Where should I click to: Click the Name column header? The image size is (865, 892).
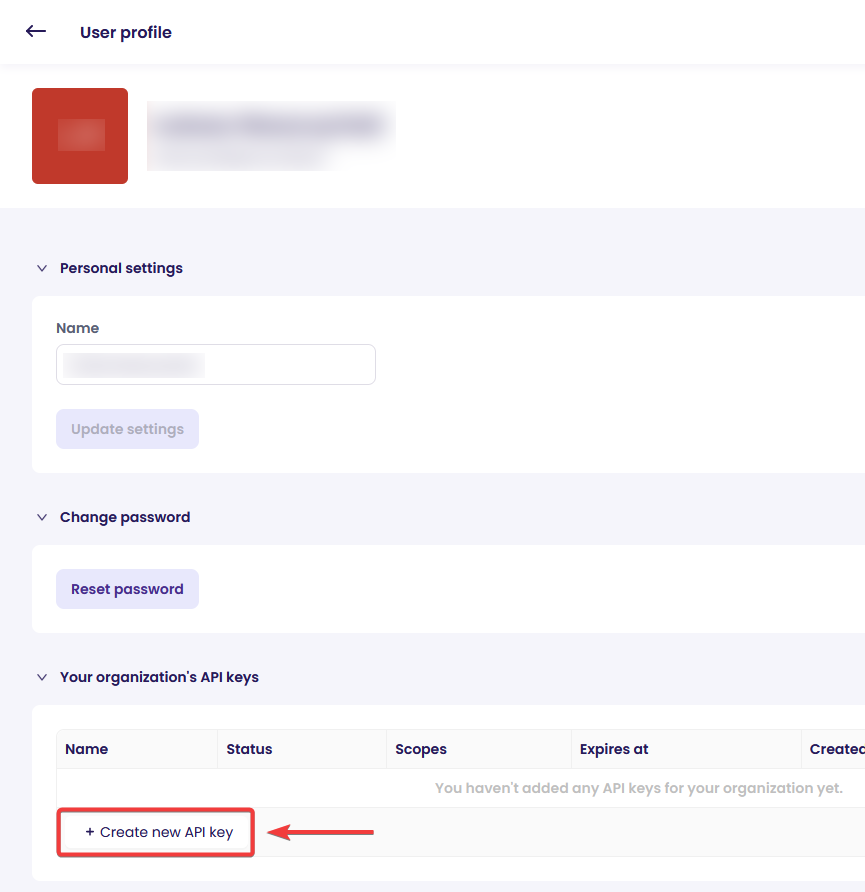[87, 749]
